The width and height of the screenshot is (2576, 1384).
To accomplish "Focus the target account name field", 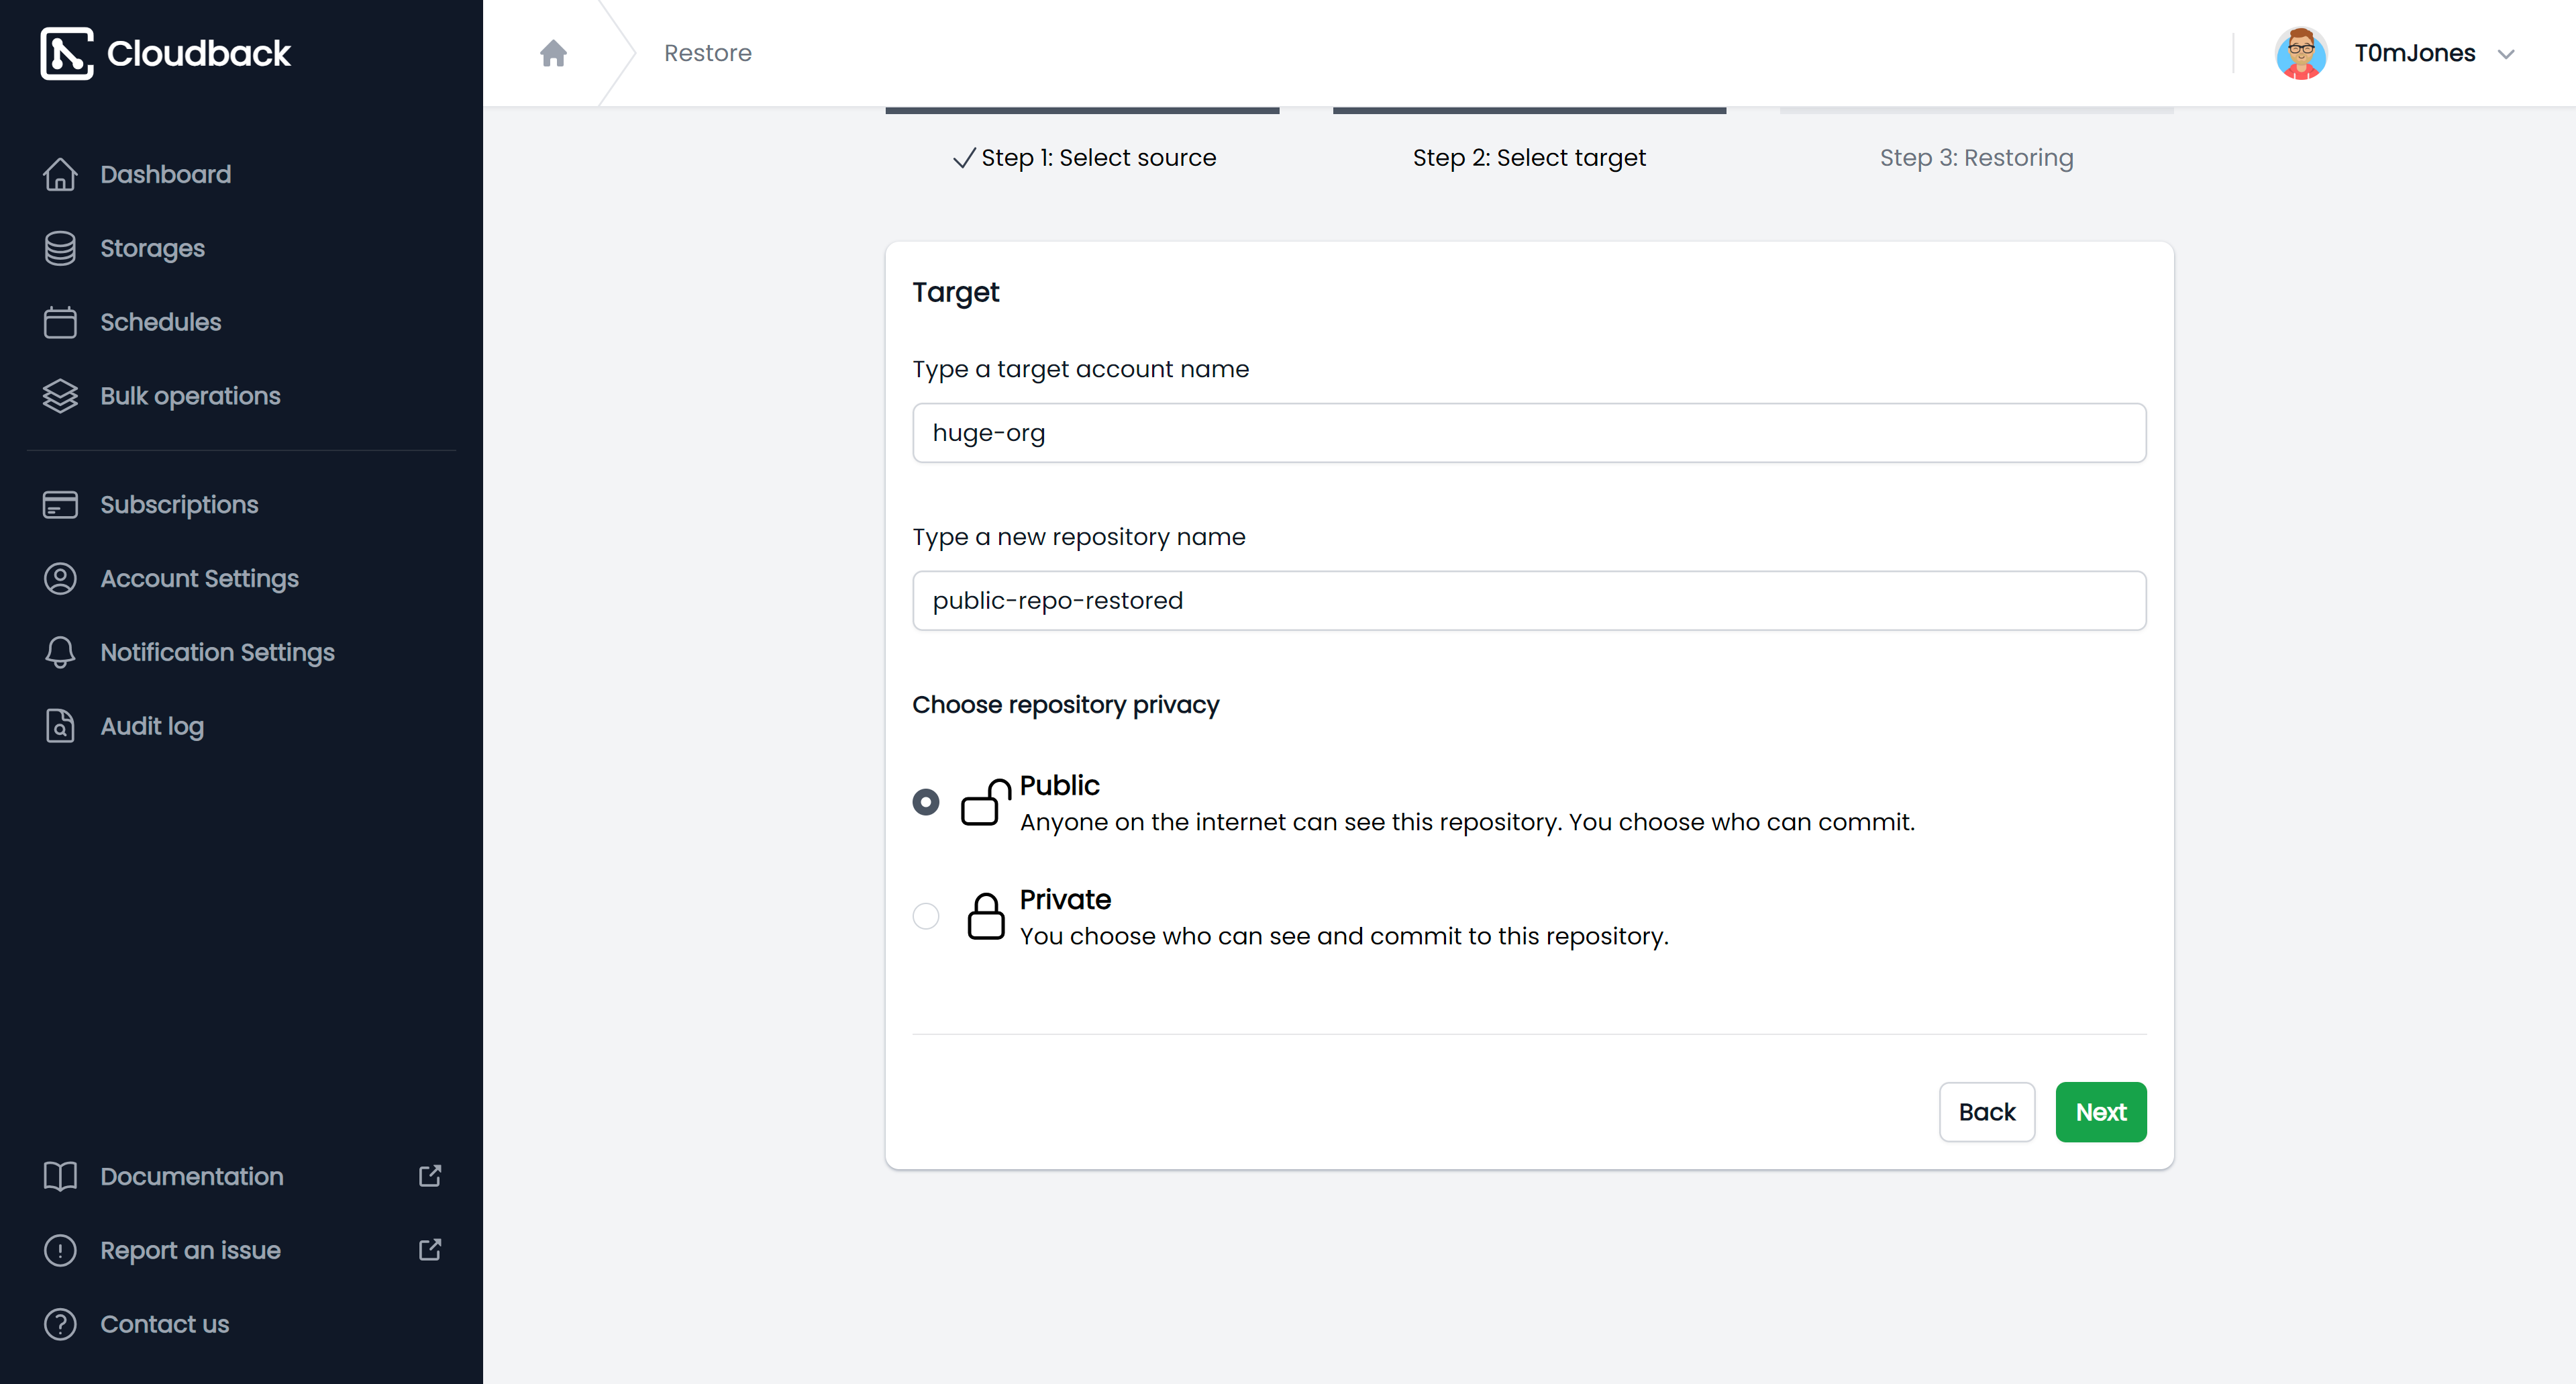I will tap(1529, 433).
